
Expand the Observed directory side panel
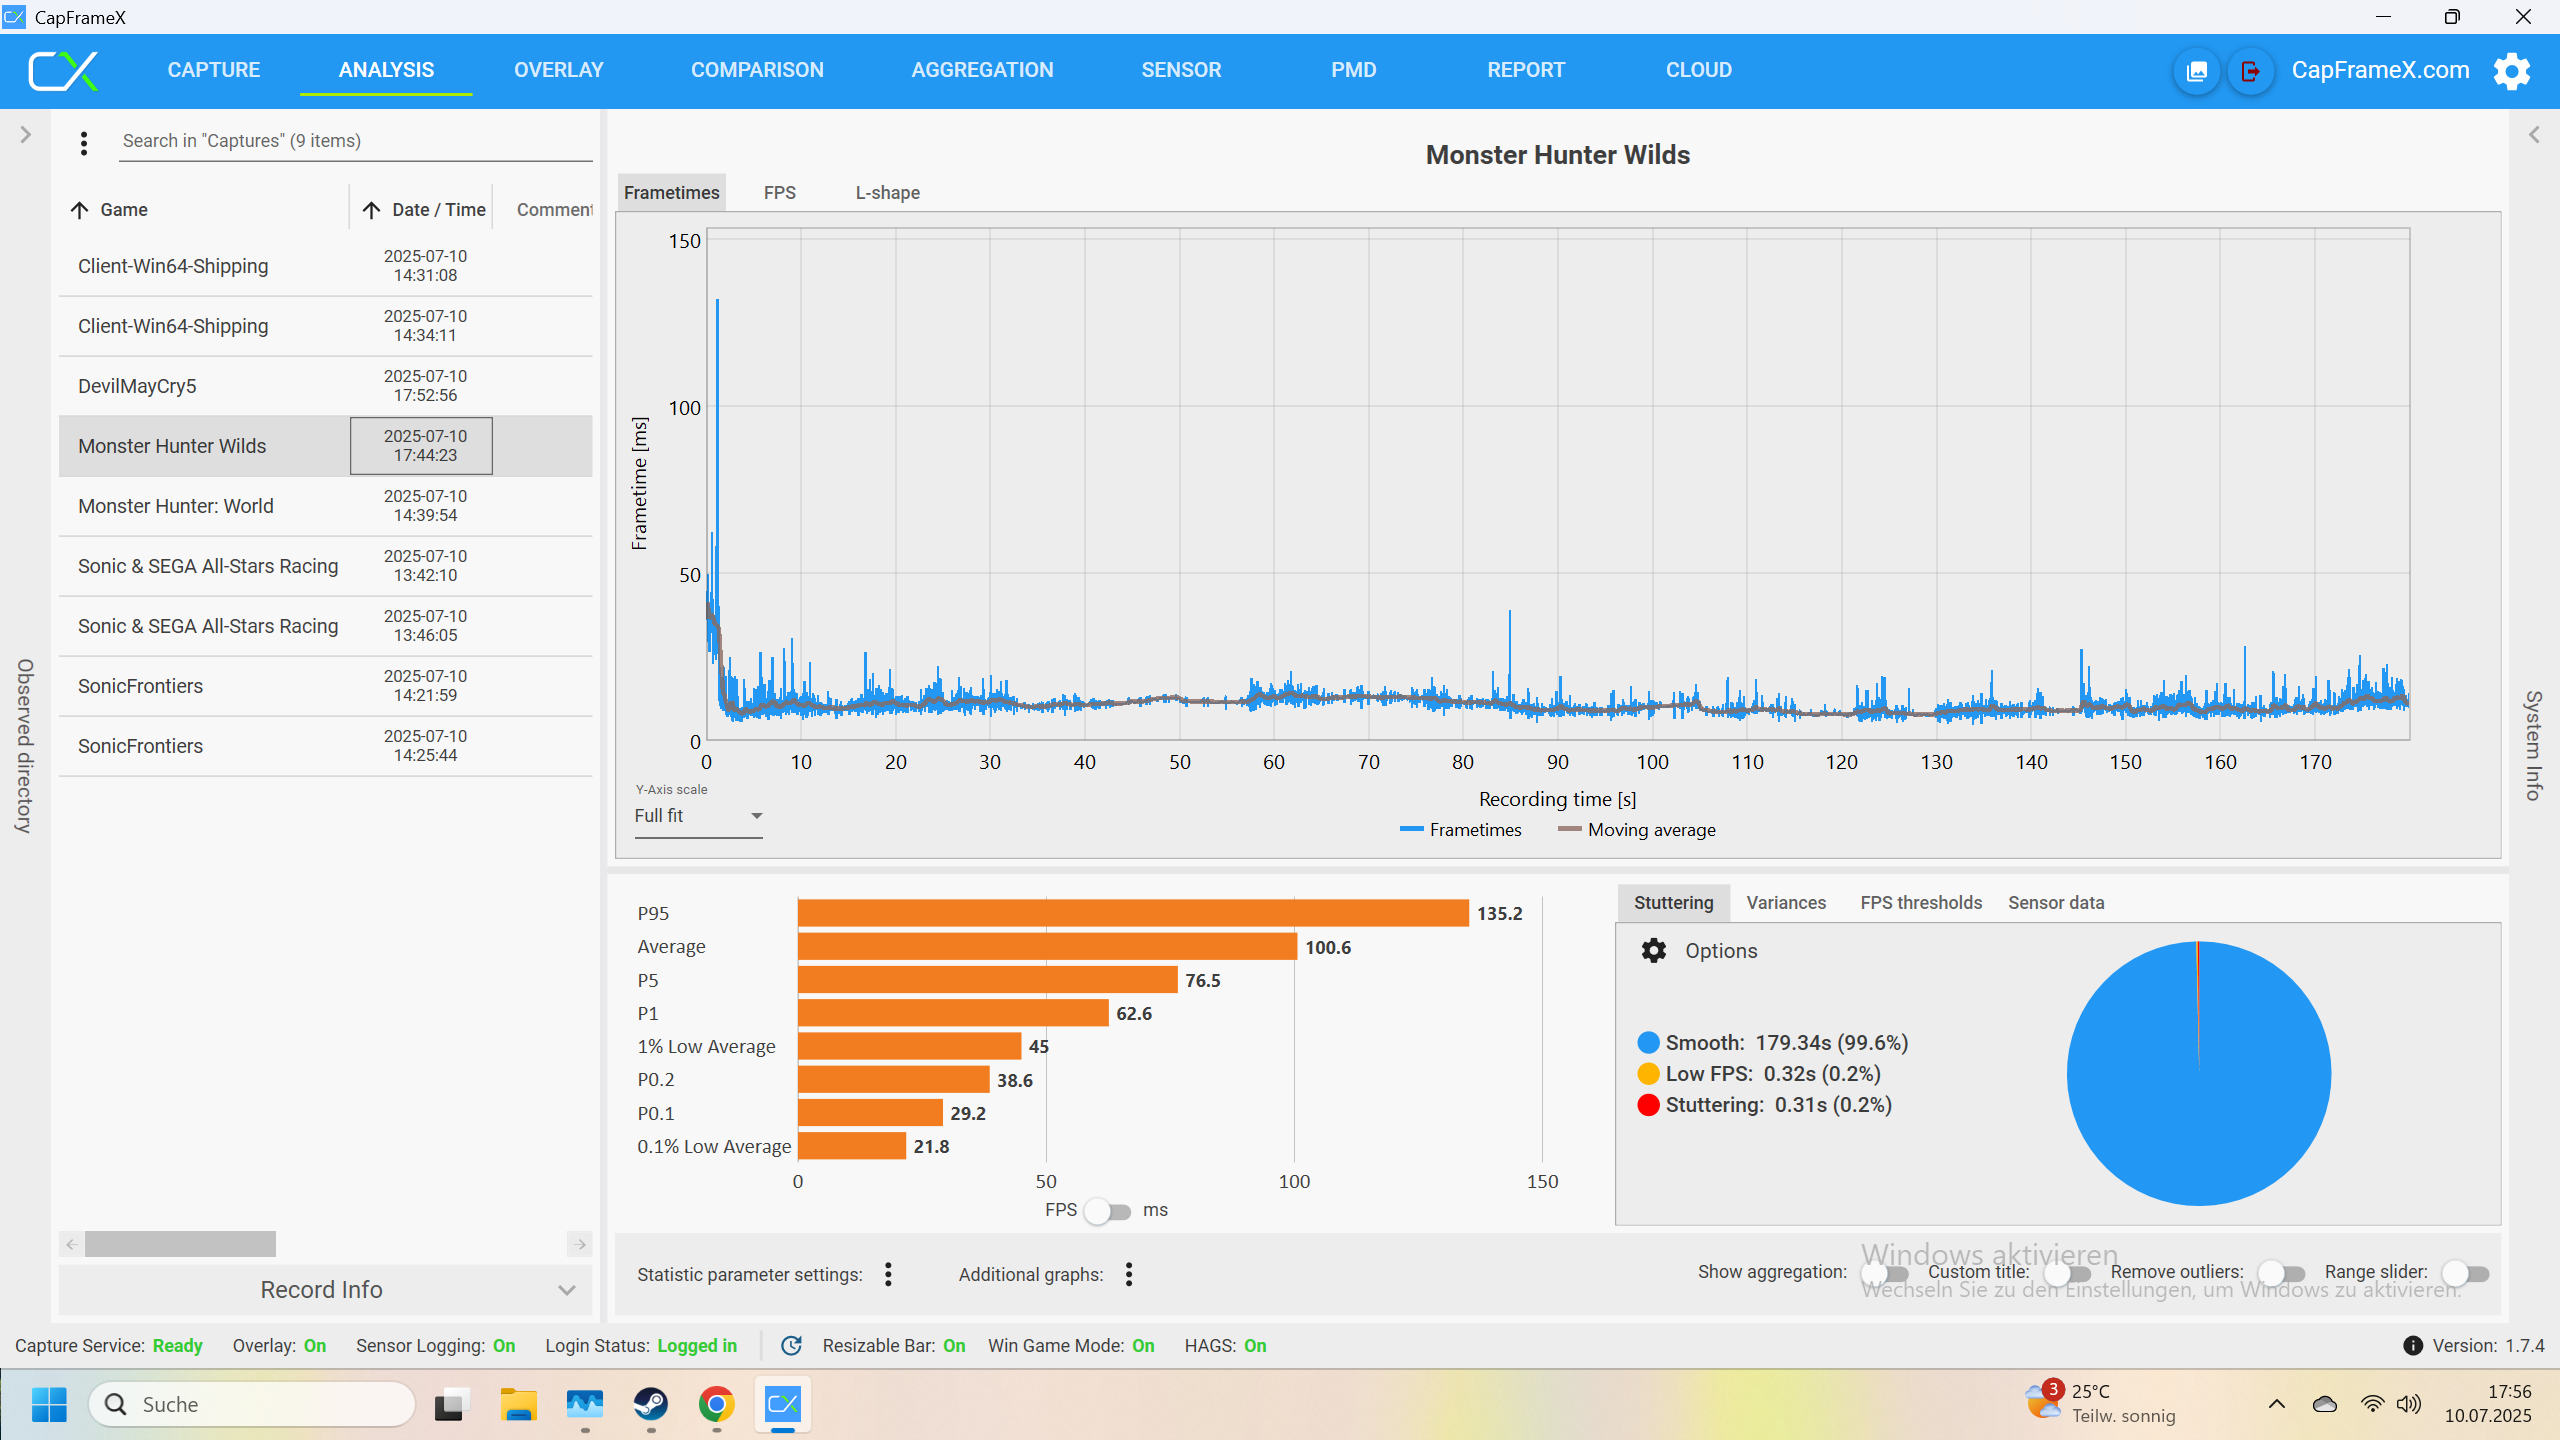tap(26, 135)
